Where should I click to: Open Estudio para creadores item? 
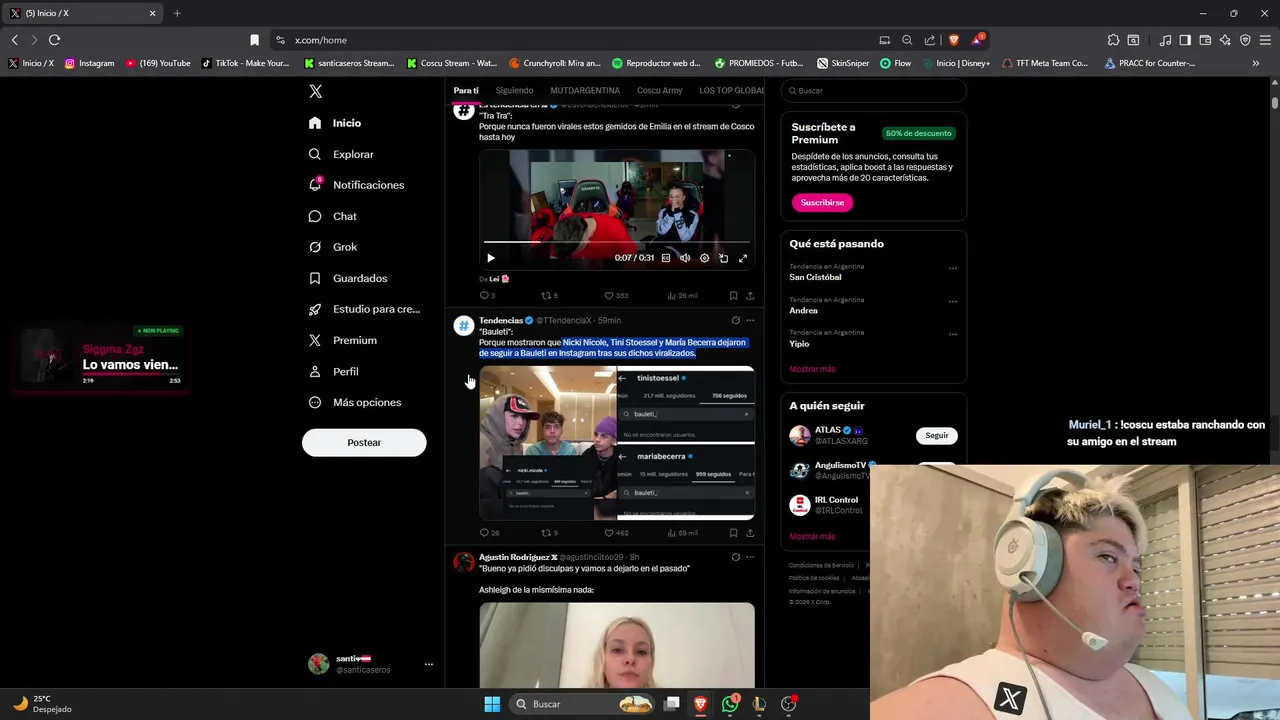pos(364,309)
